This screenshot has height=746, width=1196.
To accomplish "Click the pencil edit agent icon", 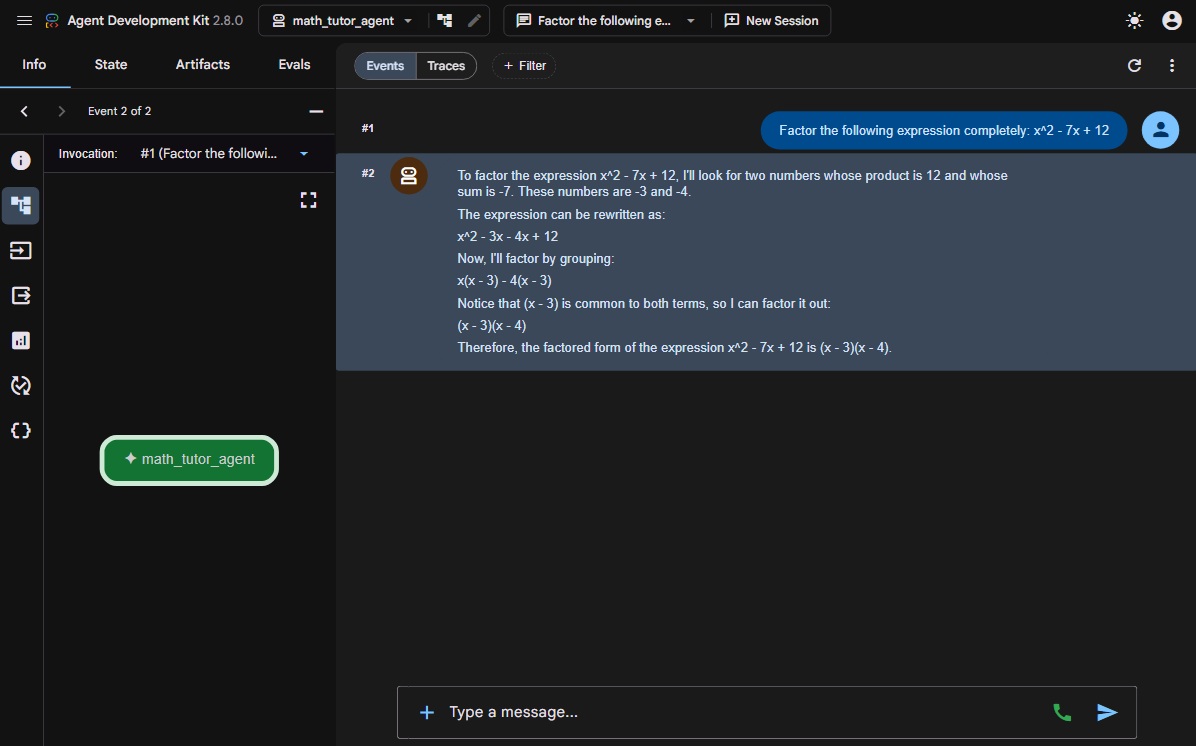I will click(x=474, y=21).
